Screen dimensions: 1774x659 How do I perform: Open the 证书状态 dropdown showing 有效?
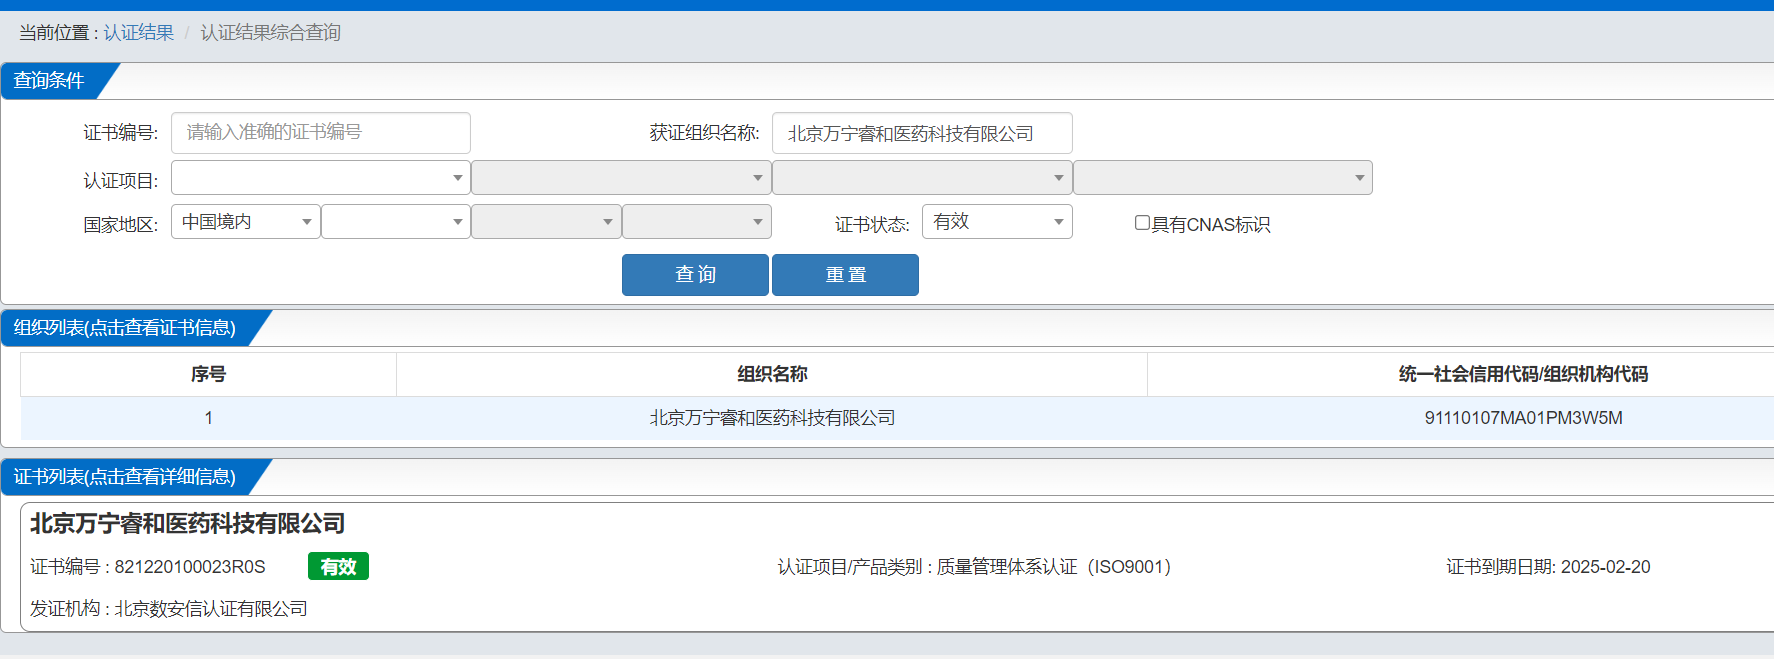pyautogui.click(x=997, y=222)
